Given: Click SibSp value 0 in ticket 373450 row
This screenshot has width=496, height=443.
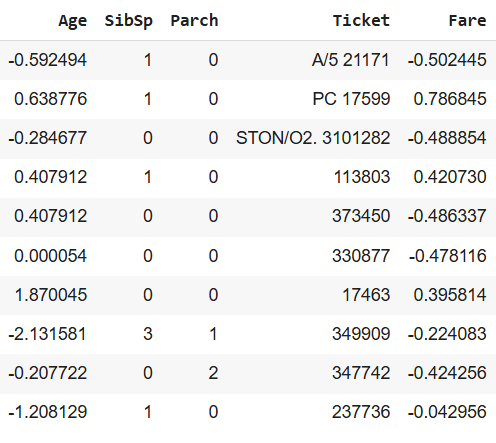Looking at the screenshot, I should [x=148, y=216].
